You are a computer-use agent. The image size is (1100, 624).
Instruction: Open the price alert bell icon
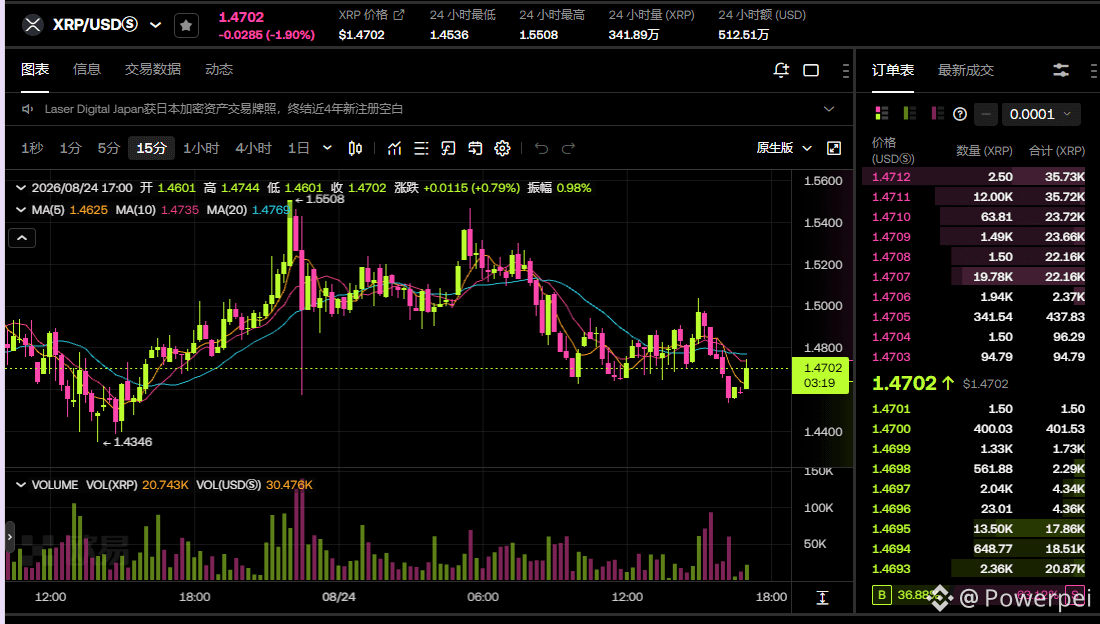point(781,69)
